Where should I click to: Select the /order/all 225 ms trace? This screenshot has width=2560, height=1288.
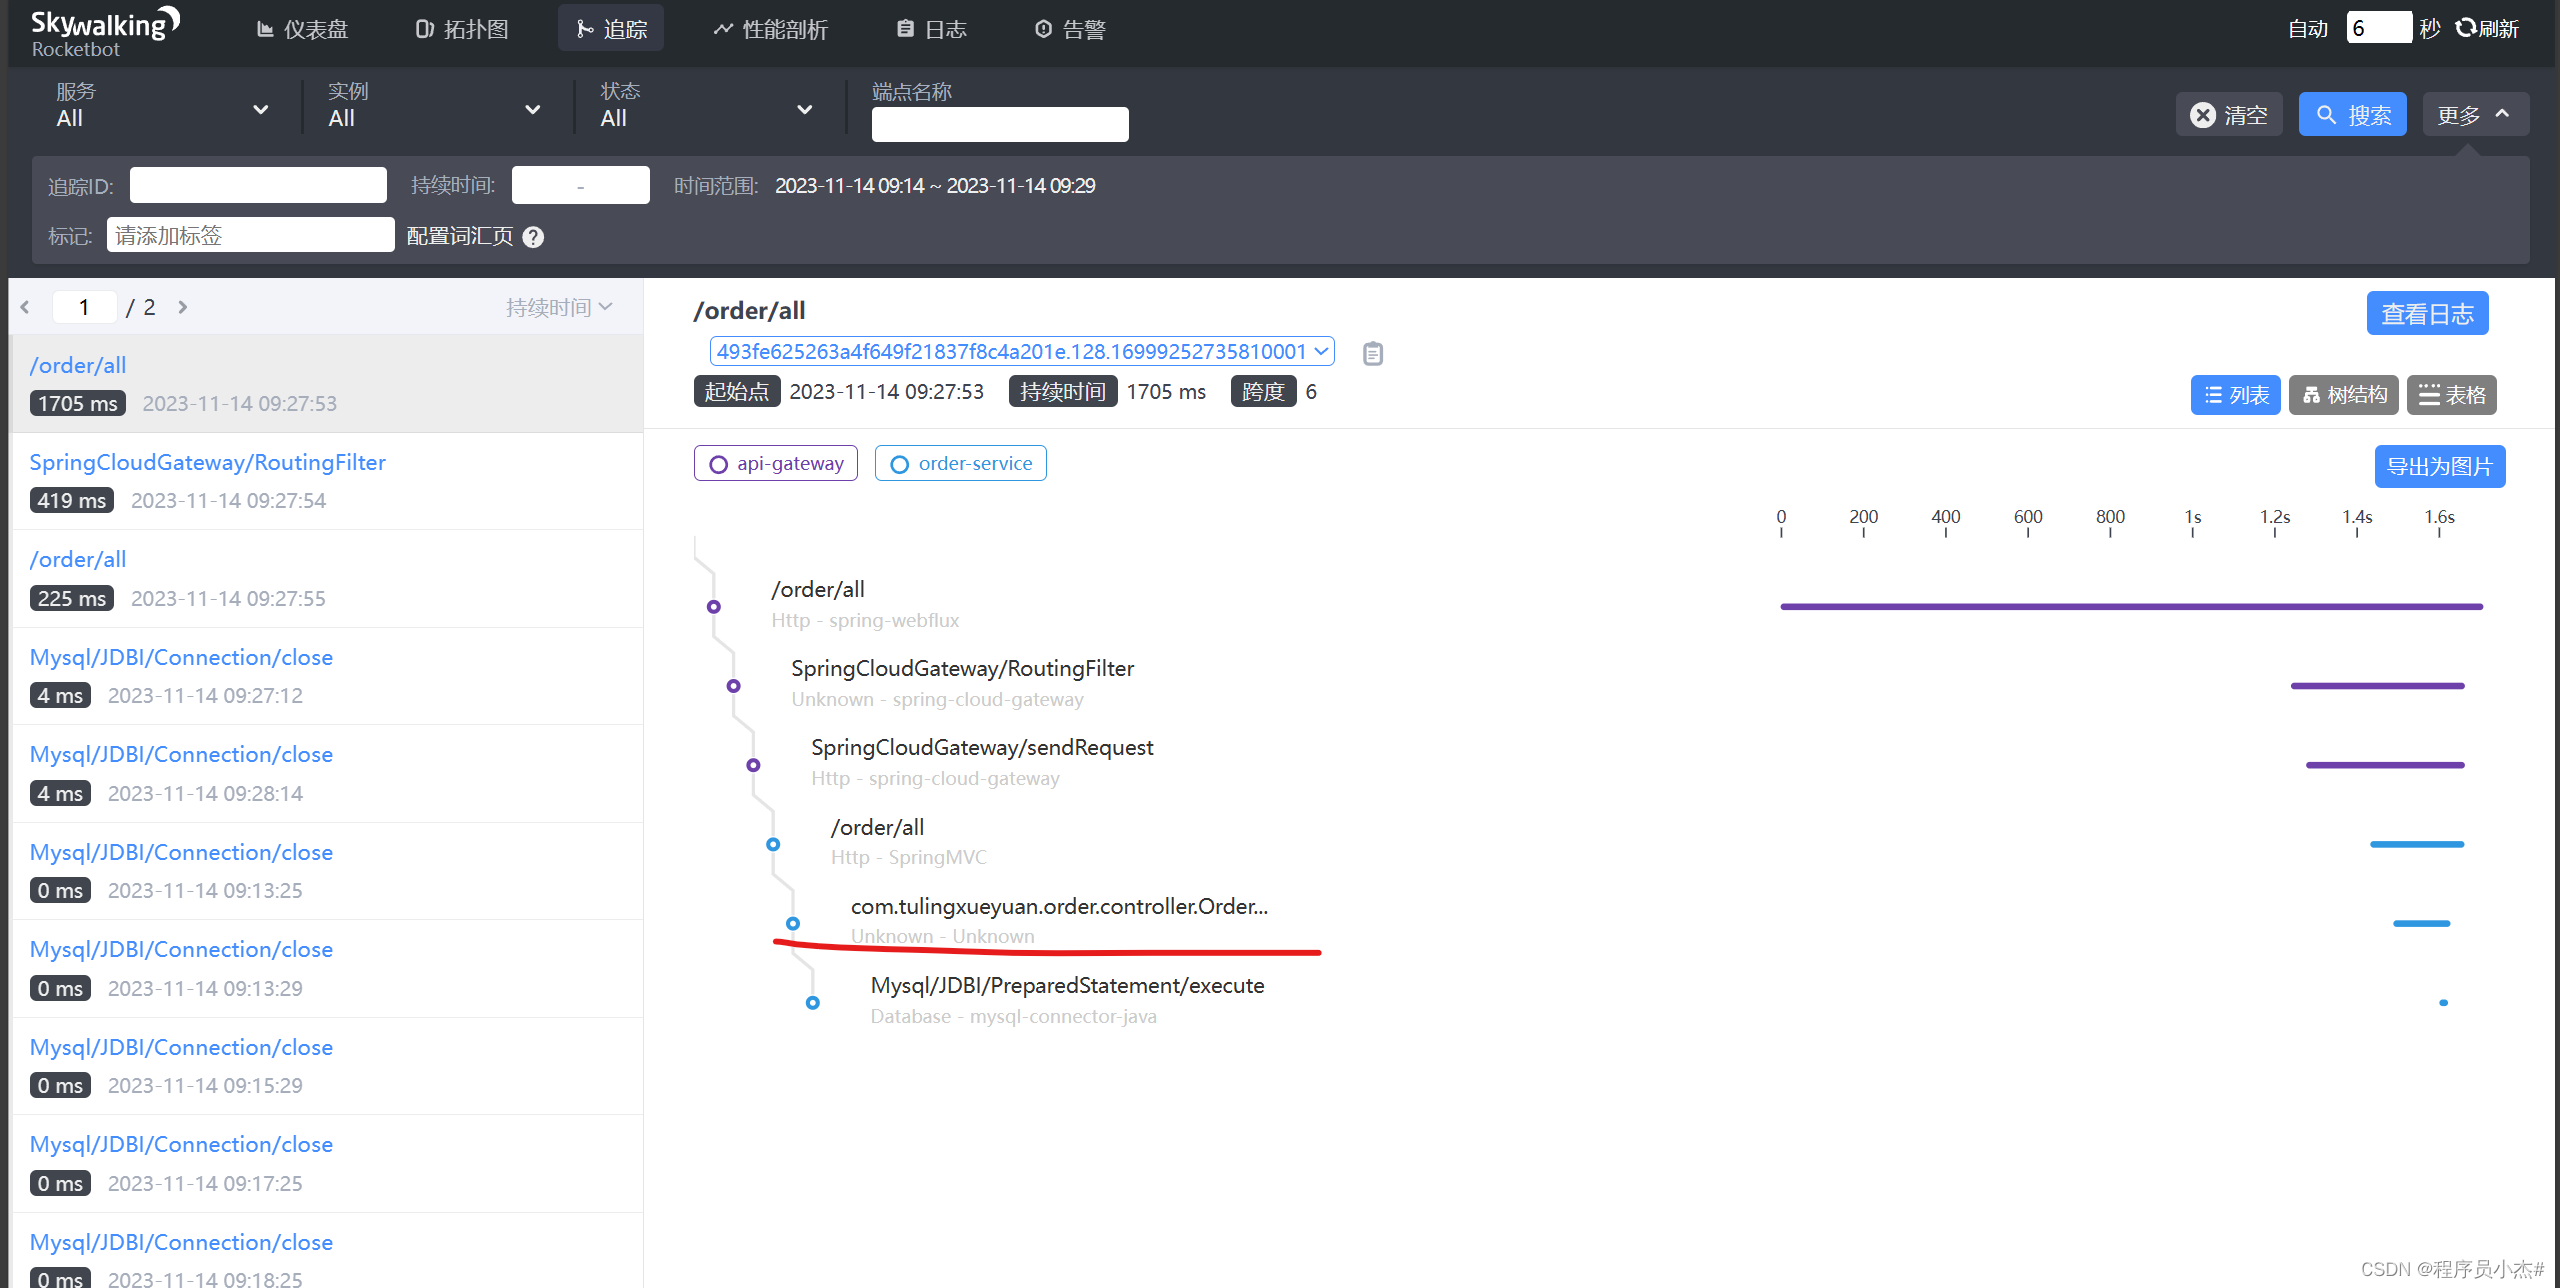point(326,579)
